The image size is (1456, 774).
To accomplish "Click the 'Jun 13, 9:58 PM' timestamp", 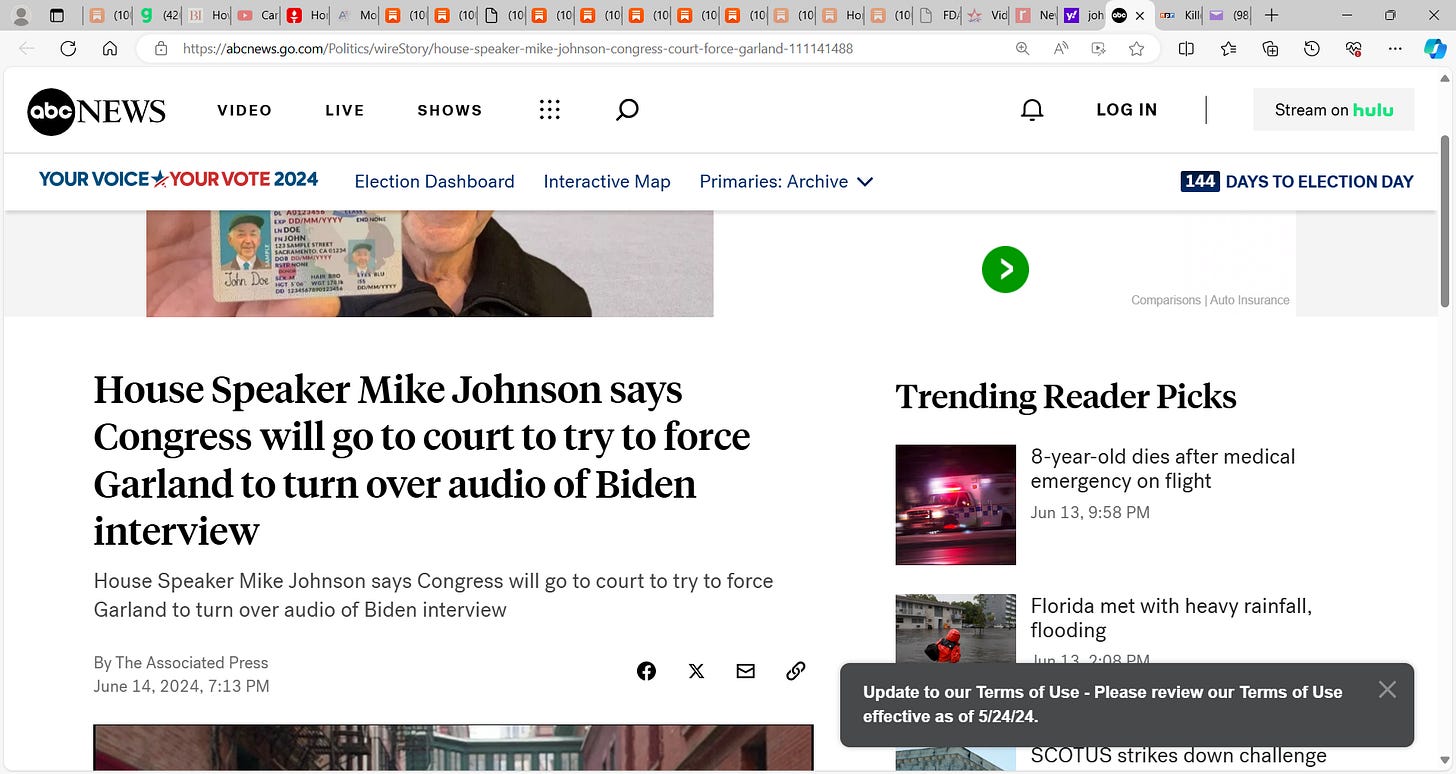I will coord(1090,512).
